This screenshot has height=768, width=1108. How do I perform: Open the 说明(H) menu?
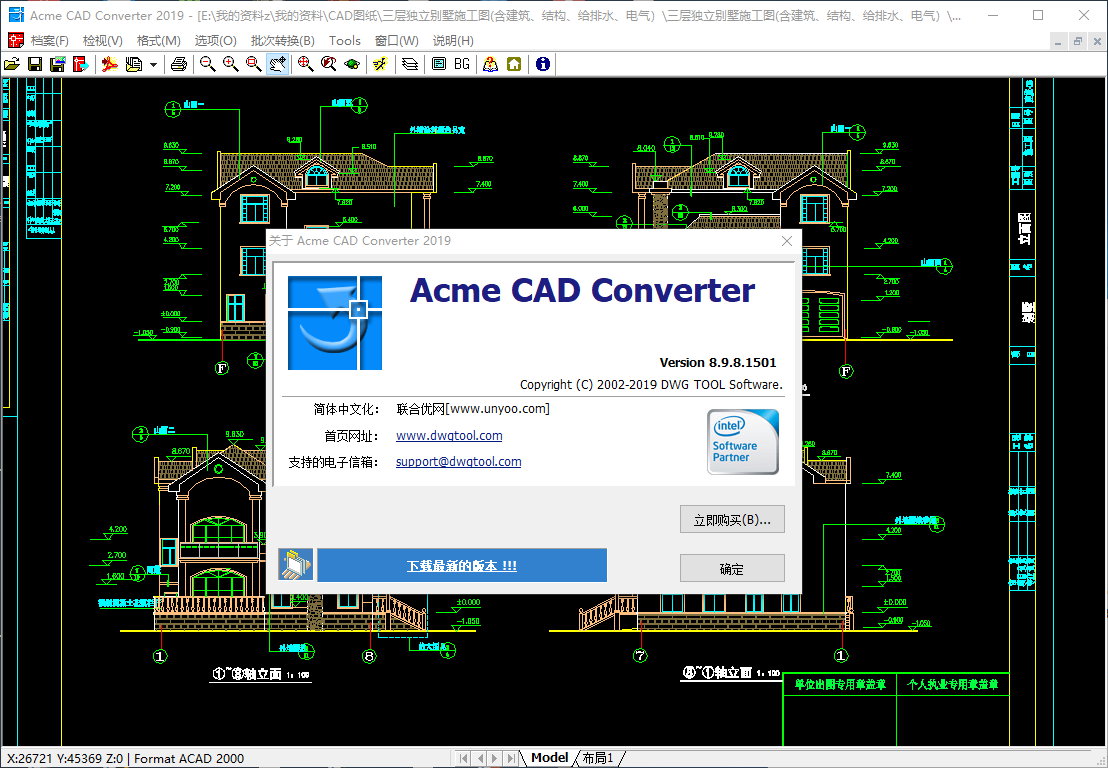click(453, 41)
